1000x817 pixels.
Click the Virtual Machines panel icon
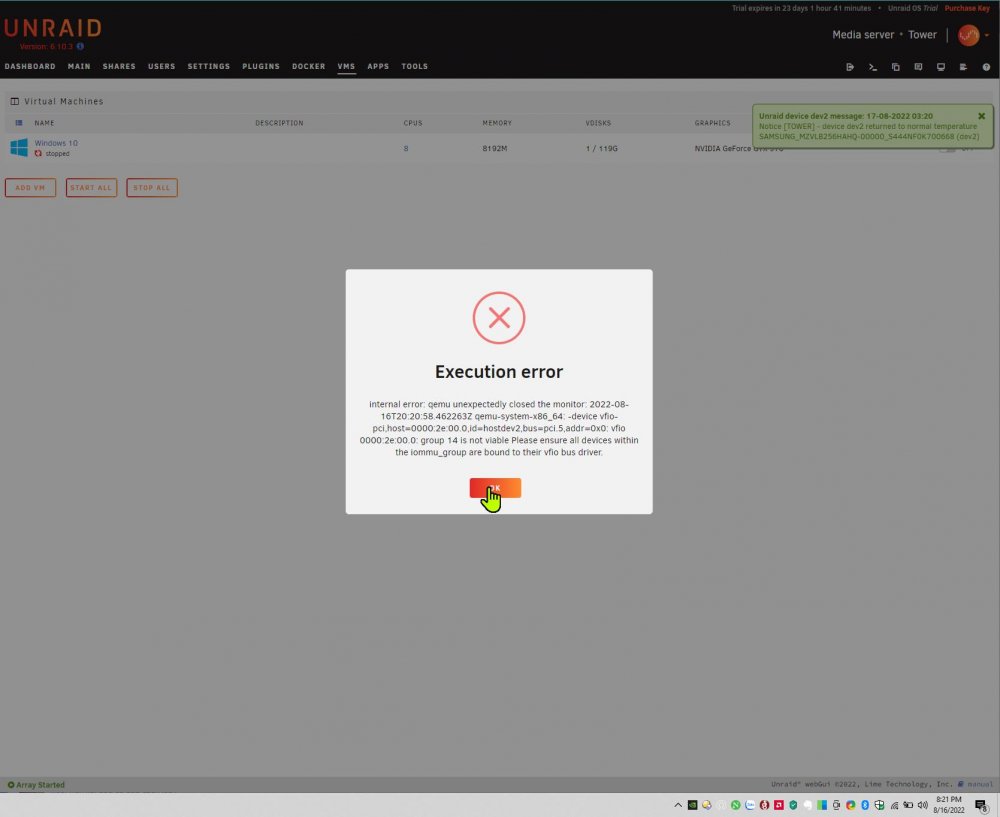pos(15,101)
